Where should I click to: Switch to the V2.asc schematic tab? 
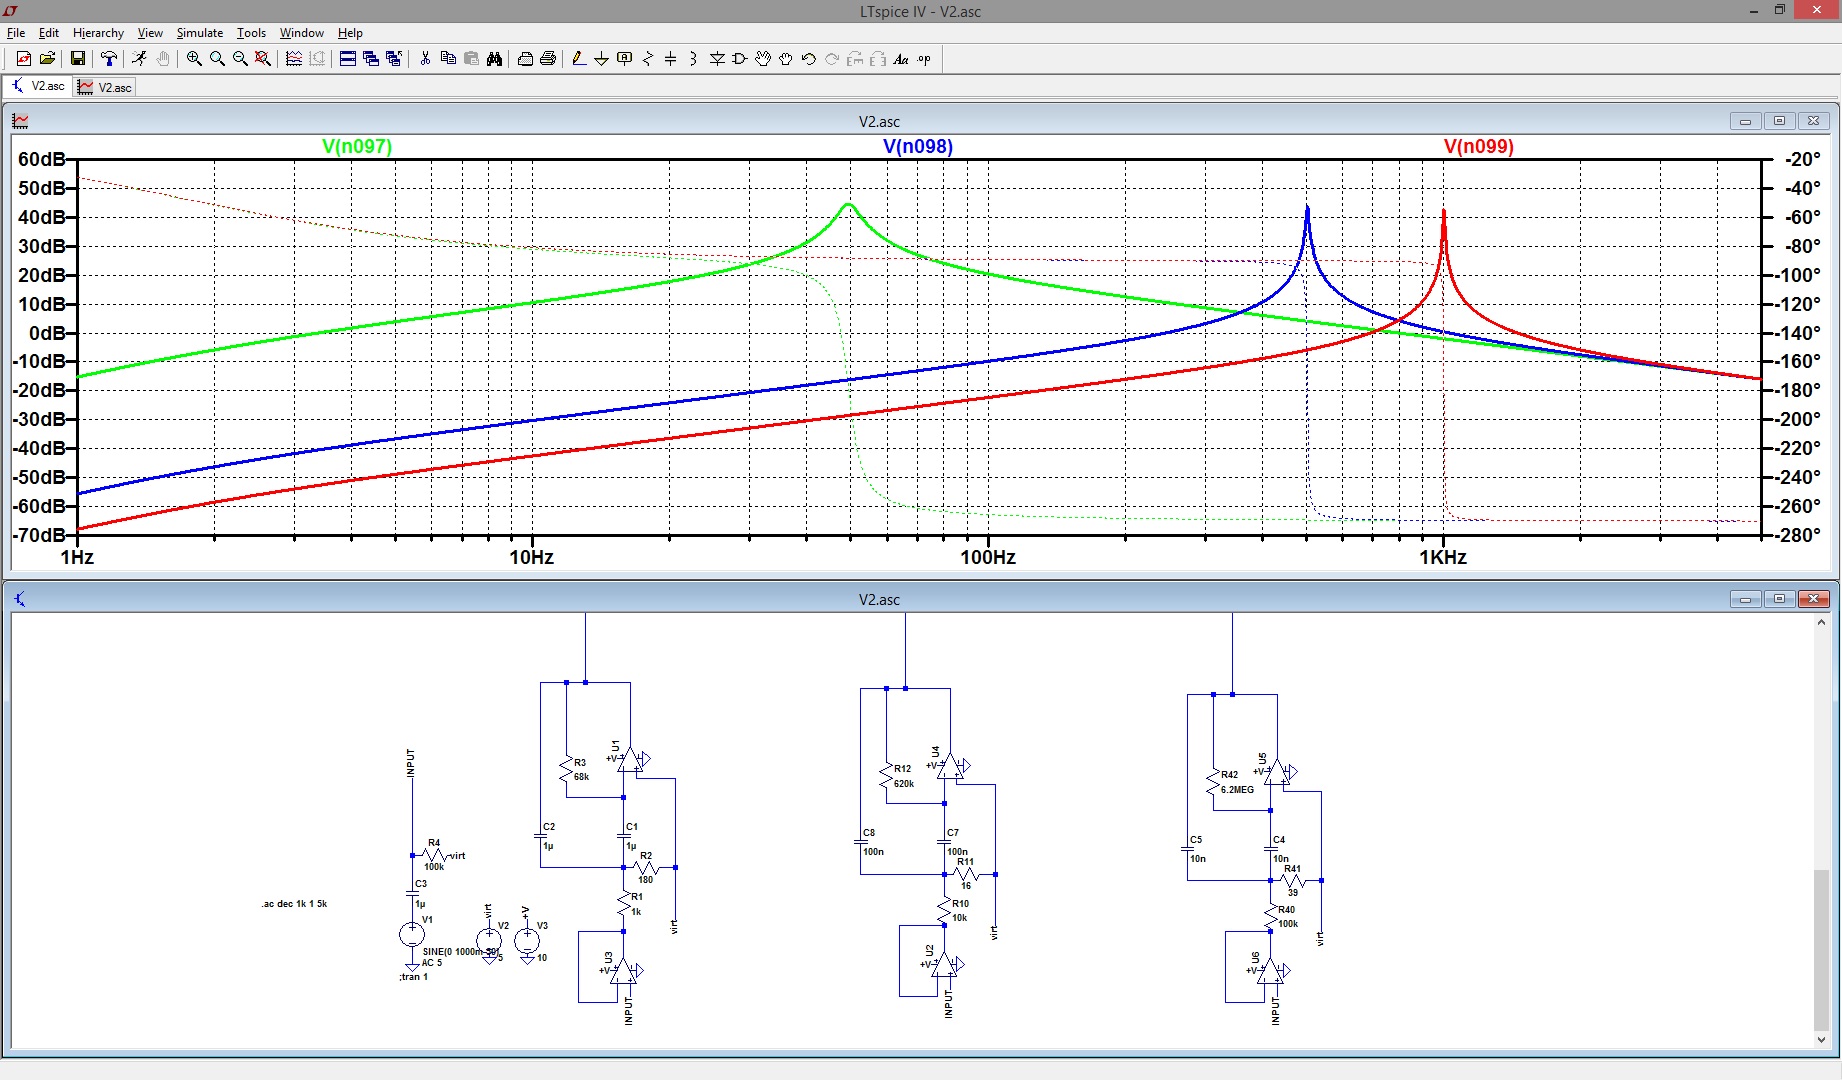tap(38, 86)
